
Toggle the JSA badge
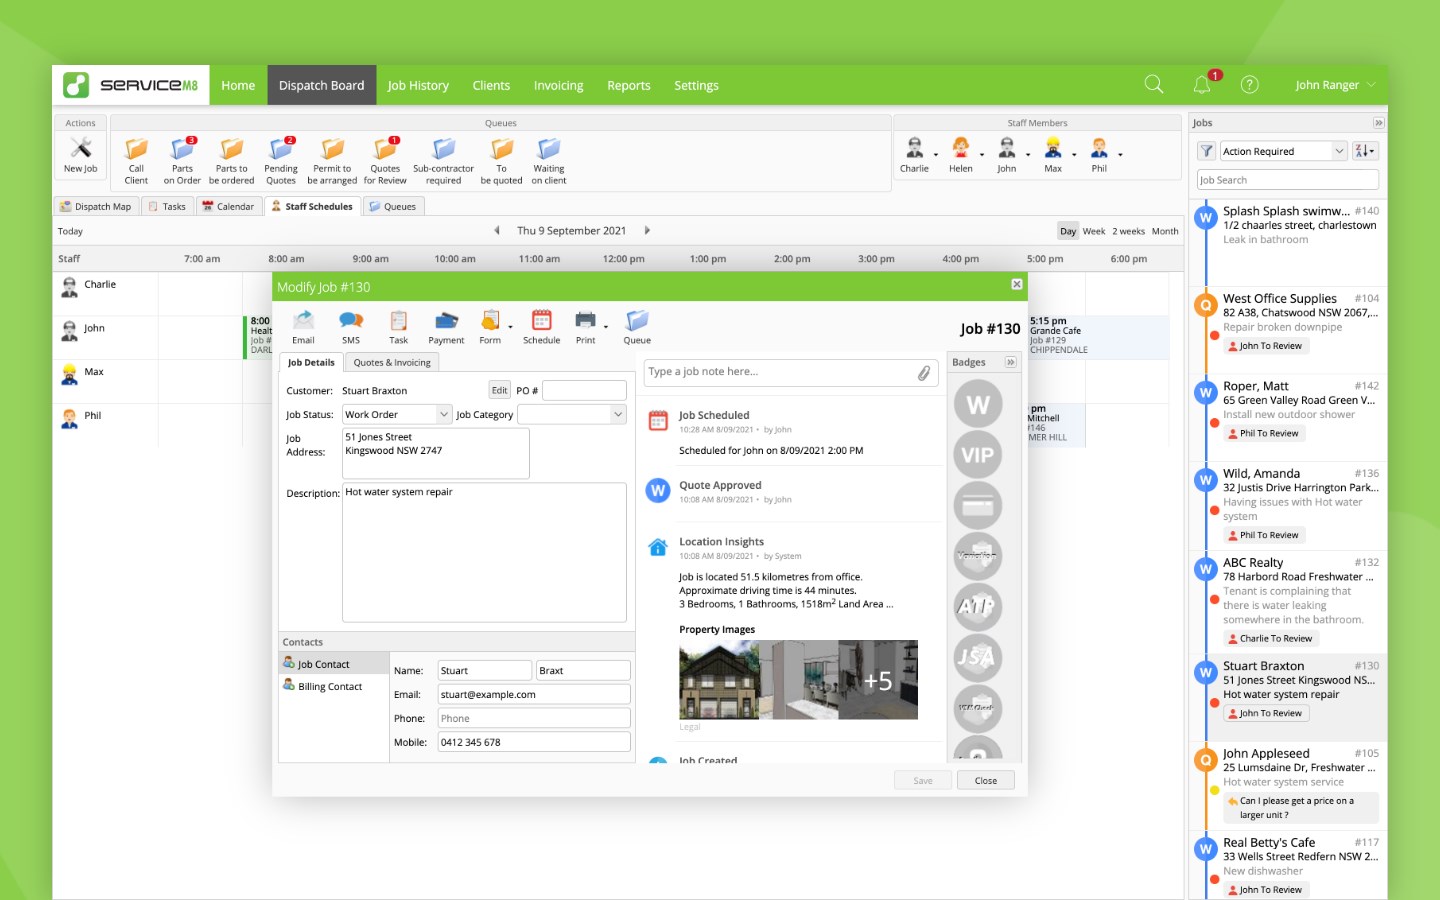point(978,657)
